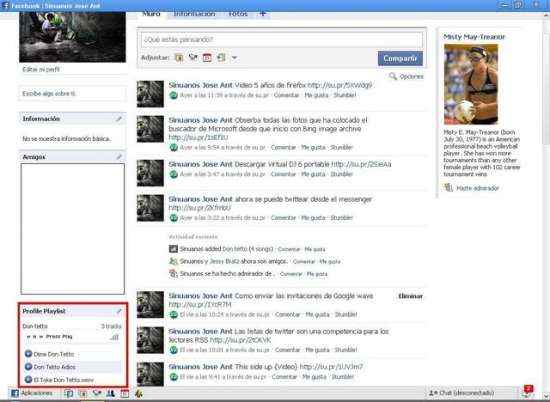
Task: Click 'Me gusta' on the 'ahora son amigos' activity
Action: (330, 261)
